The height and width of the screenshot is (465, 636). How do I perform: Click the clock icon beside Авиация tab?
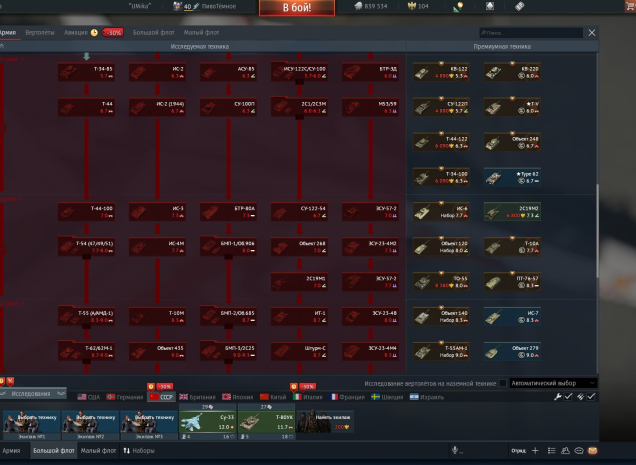[x=94, y=32]
